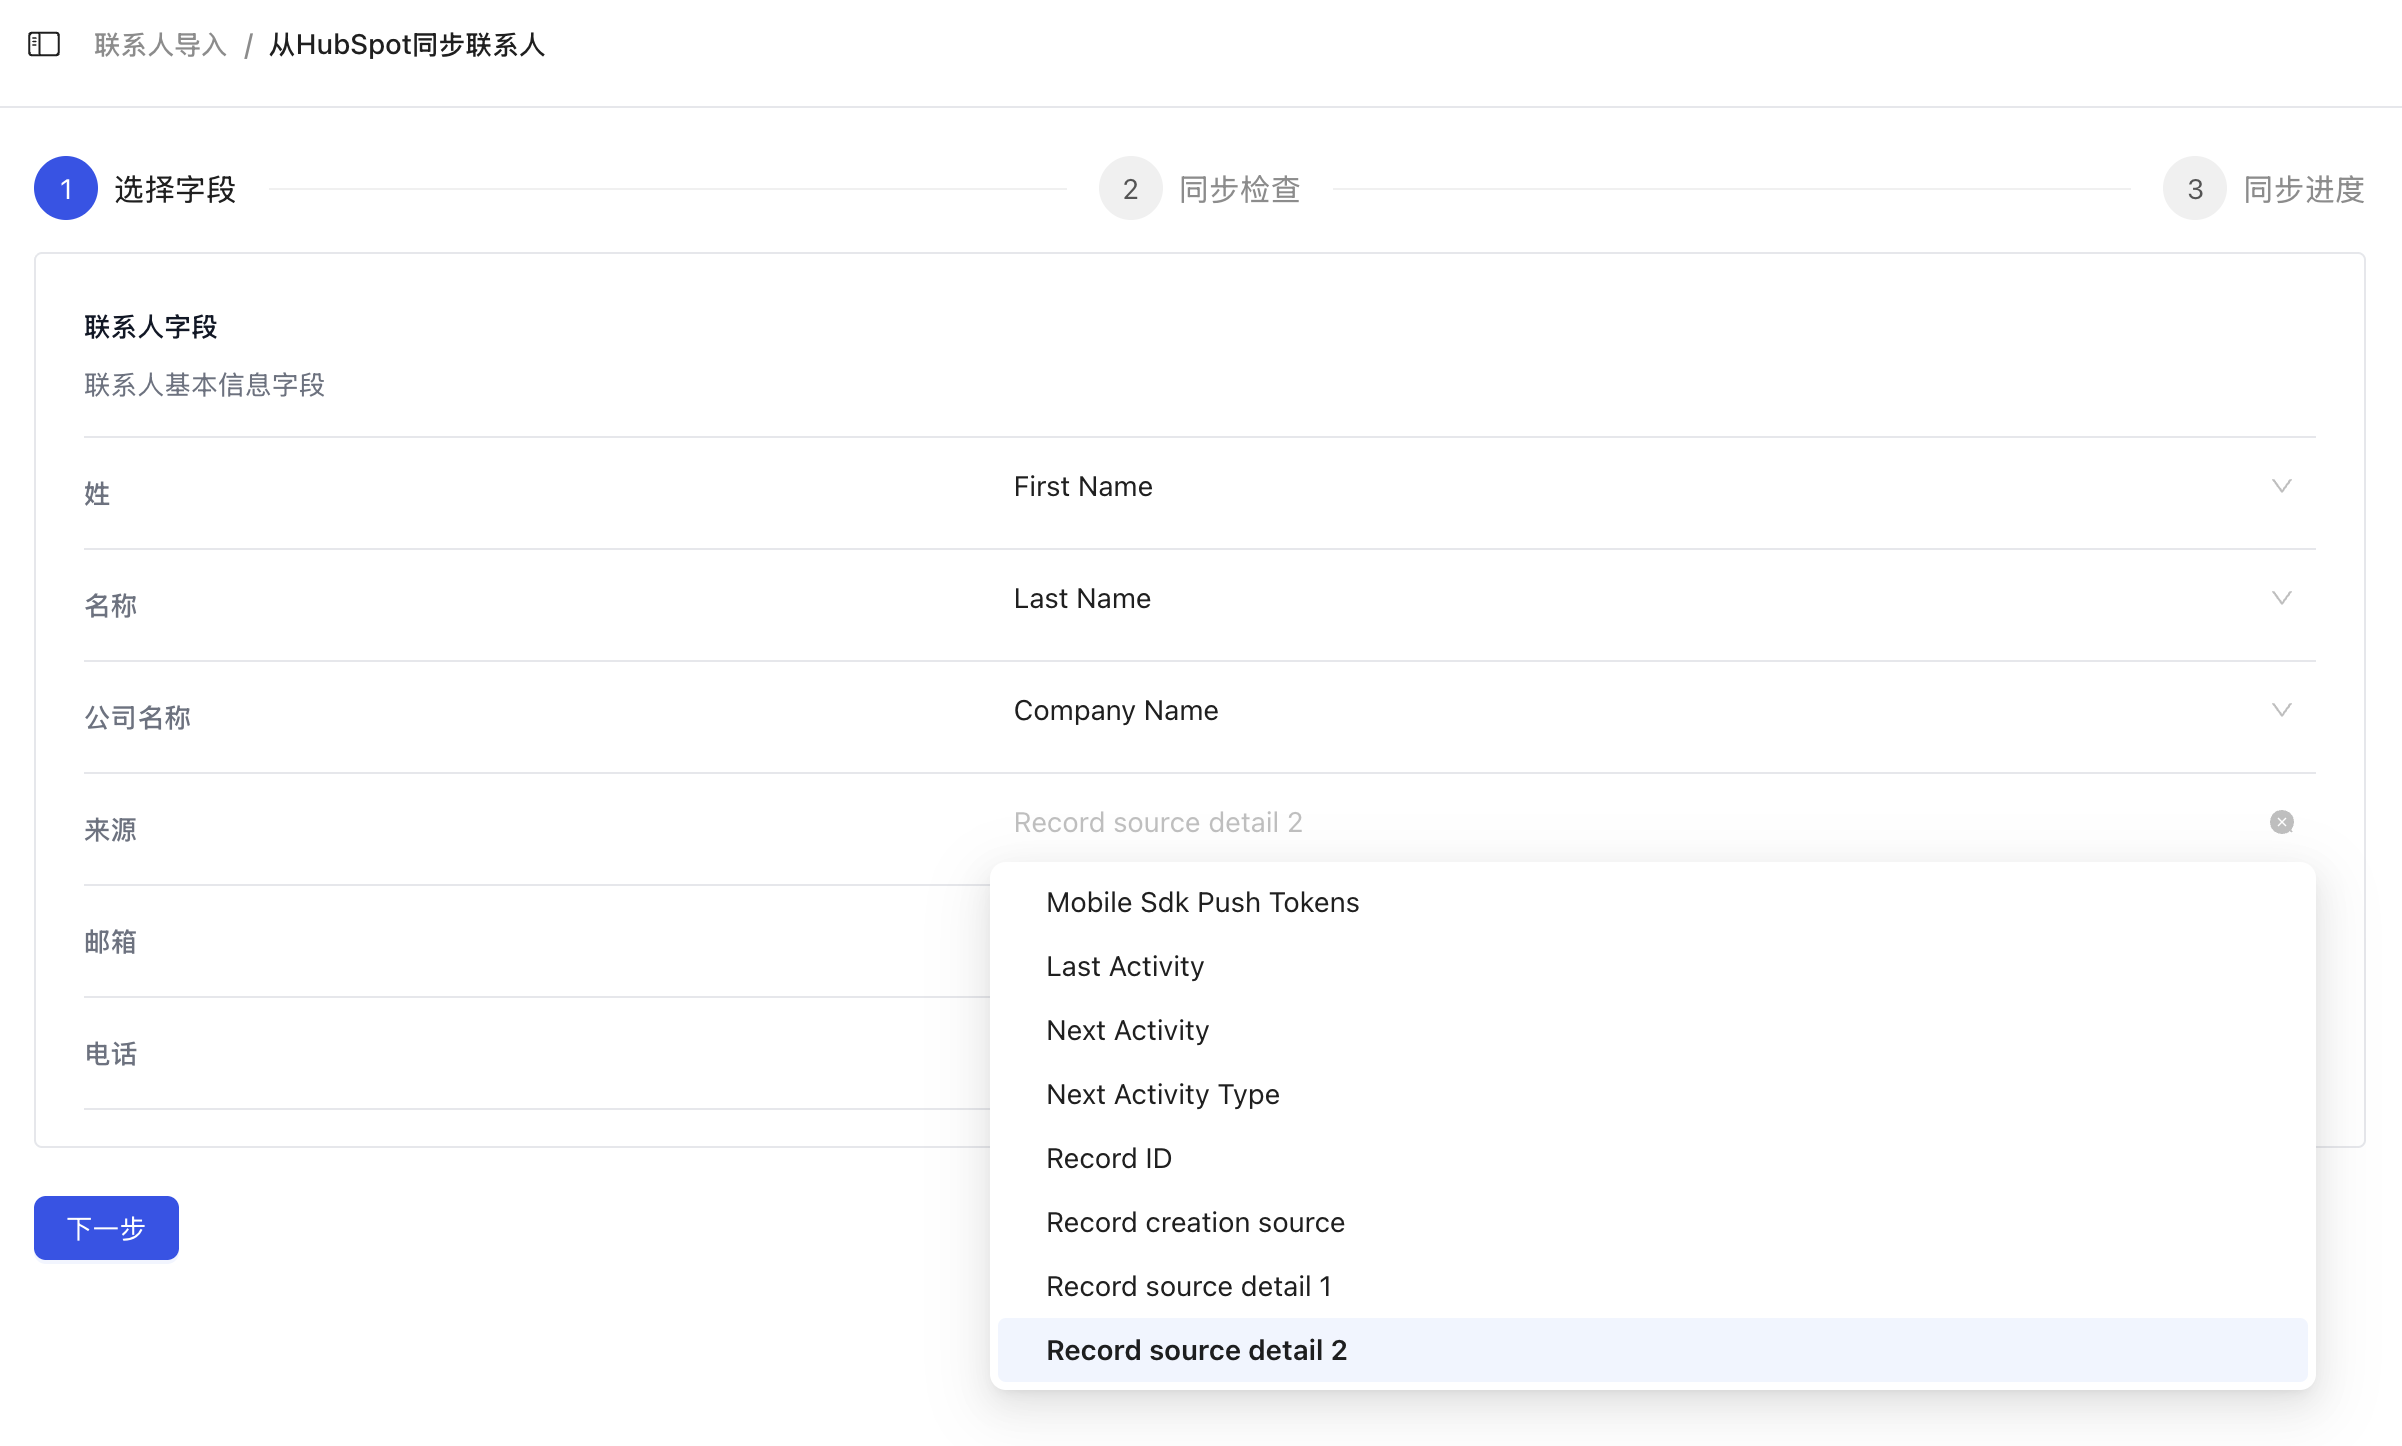Viewport: 2402px width, 1446px height.
Task: Select "Last Activity" in the field list
Action: coord(1125,966)
